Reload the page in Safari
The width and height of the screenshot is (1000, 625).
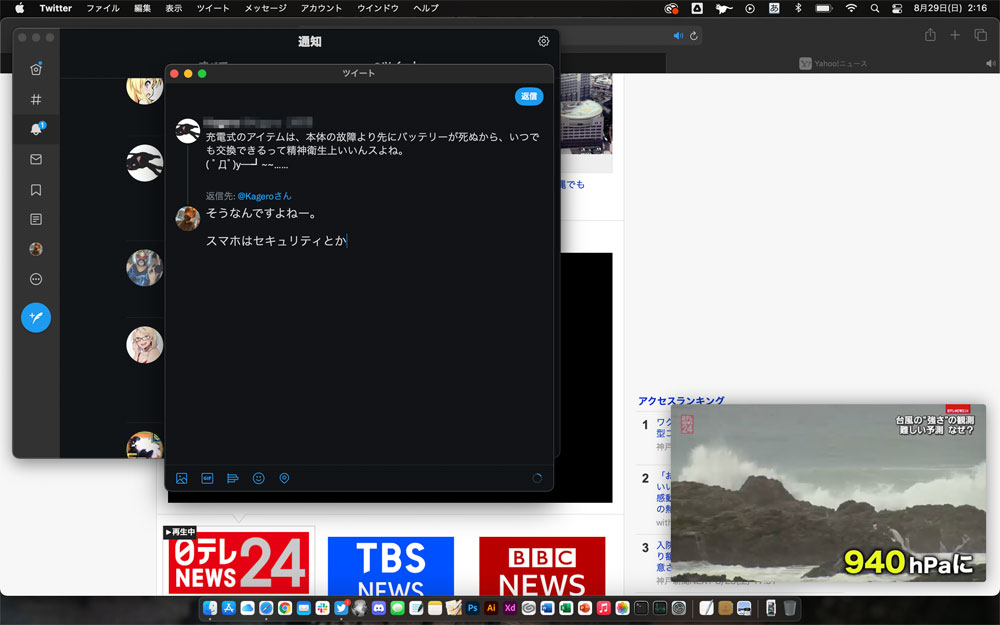coord(694,36)
